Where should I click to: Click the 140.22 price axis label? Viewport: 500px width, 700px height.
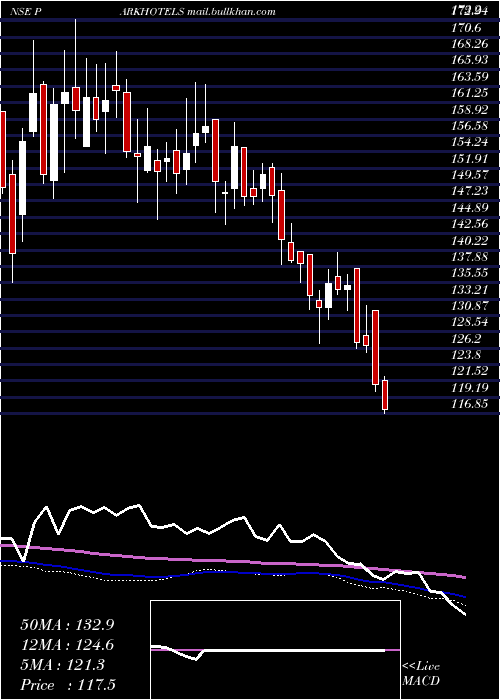coord(471,241)
